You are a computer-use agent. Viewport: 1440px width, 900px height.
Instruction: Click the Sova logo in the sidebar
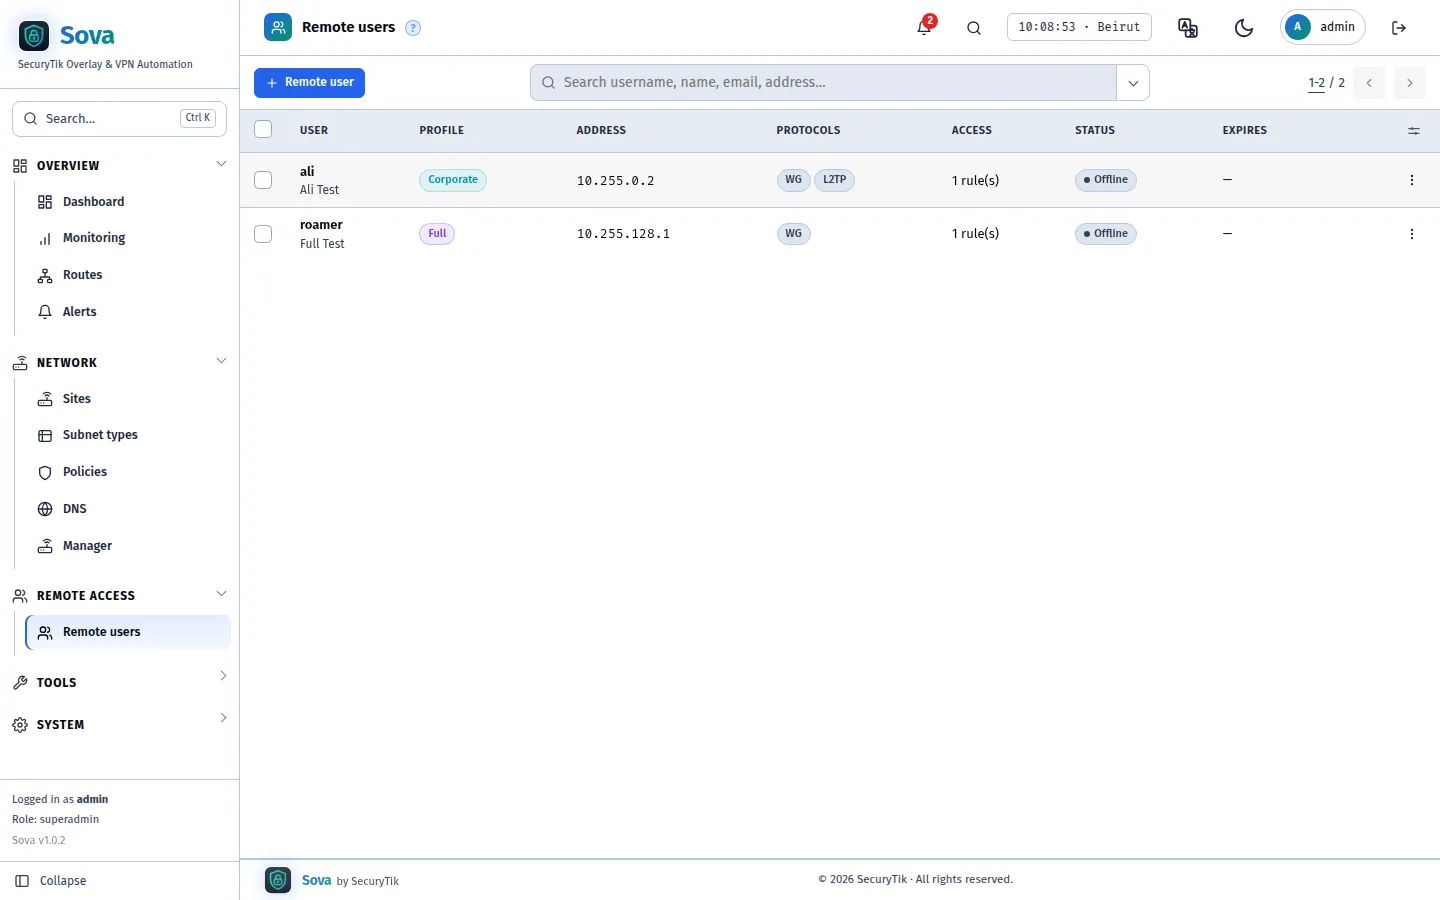pos(34,36)
